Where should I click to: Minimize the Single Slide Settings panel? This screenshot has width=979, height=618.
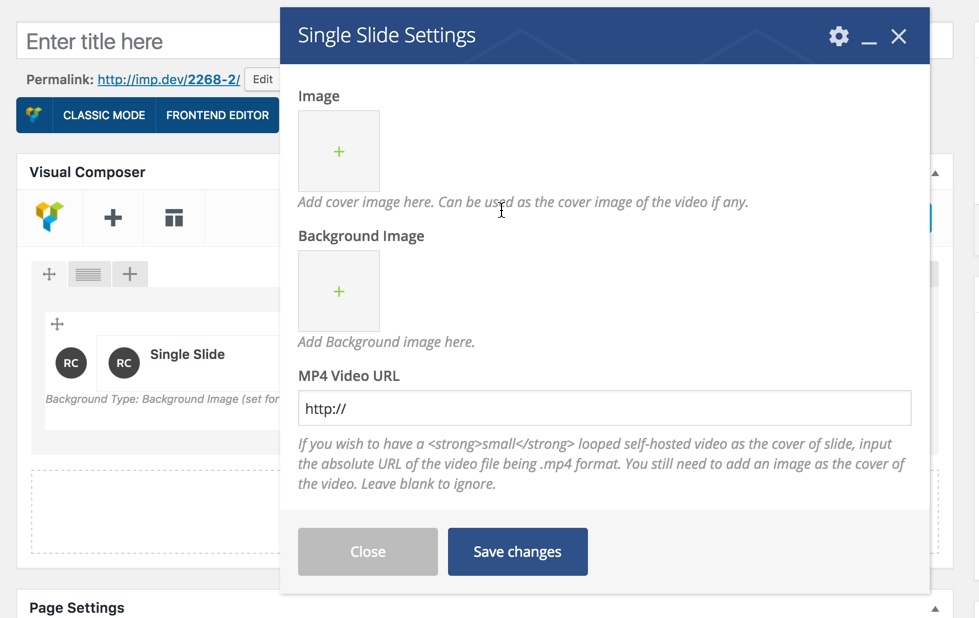pyautogui.click(x=869, y=37)
